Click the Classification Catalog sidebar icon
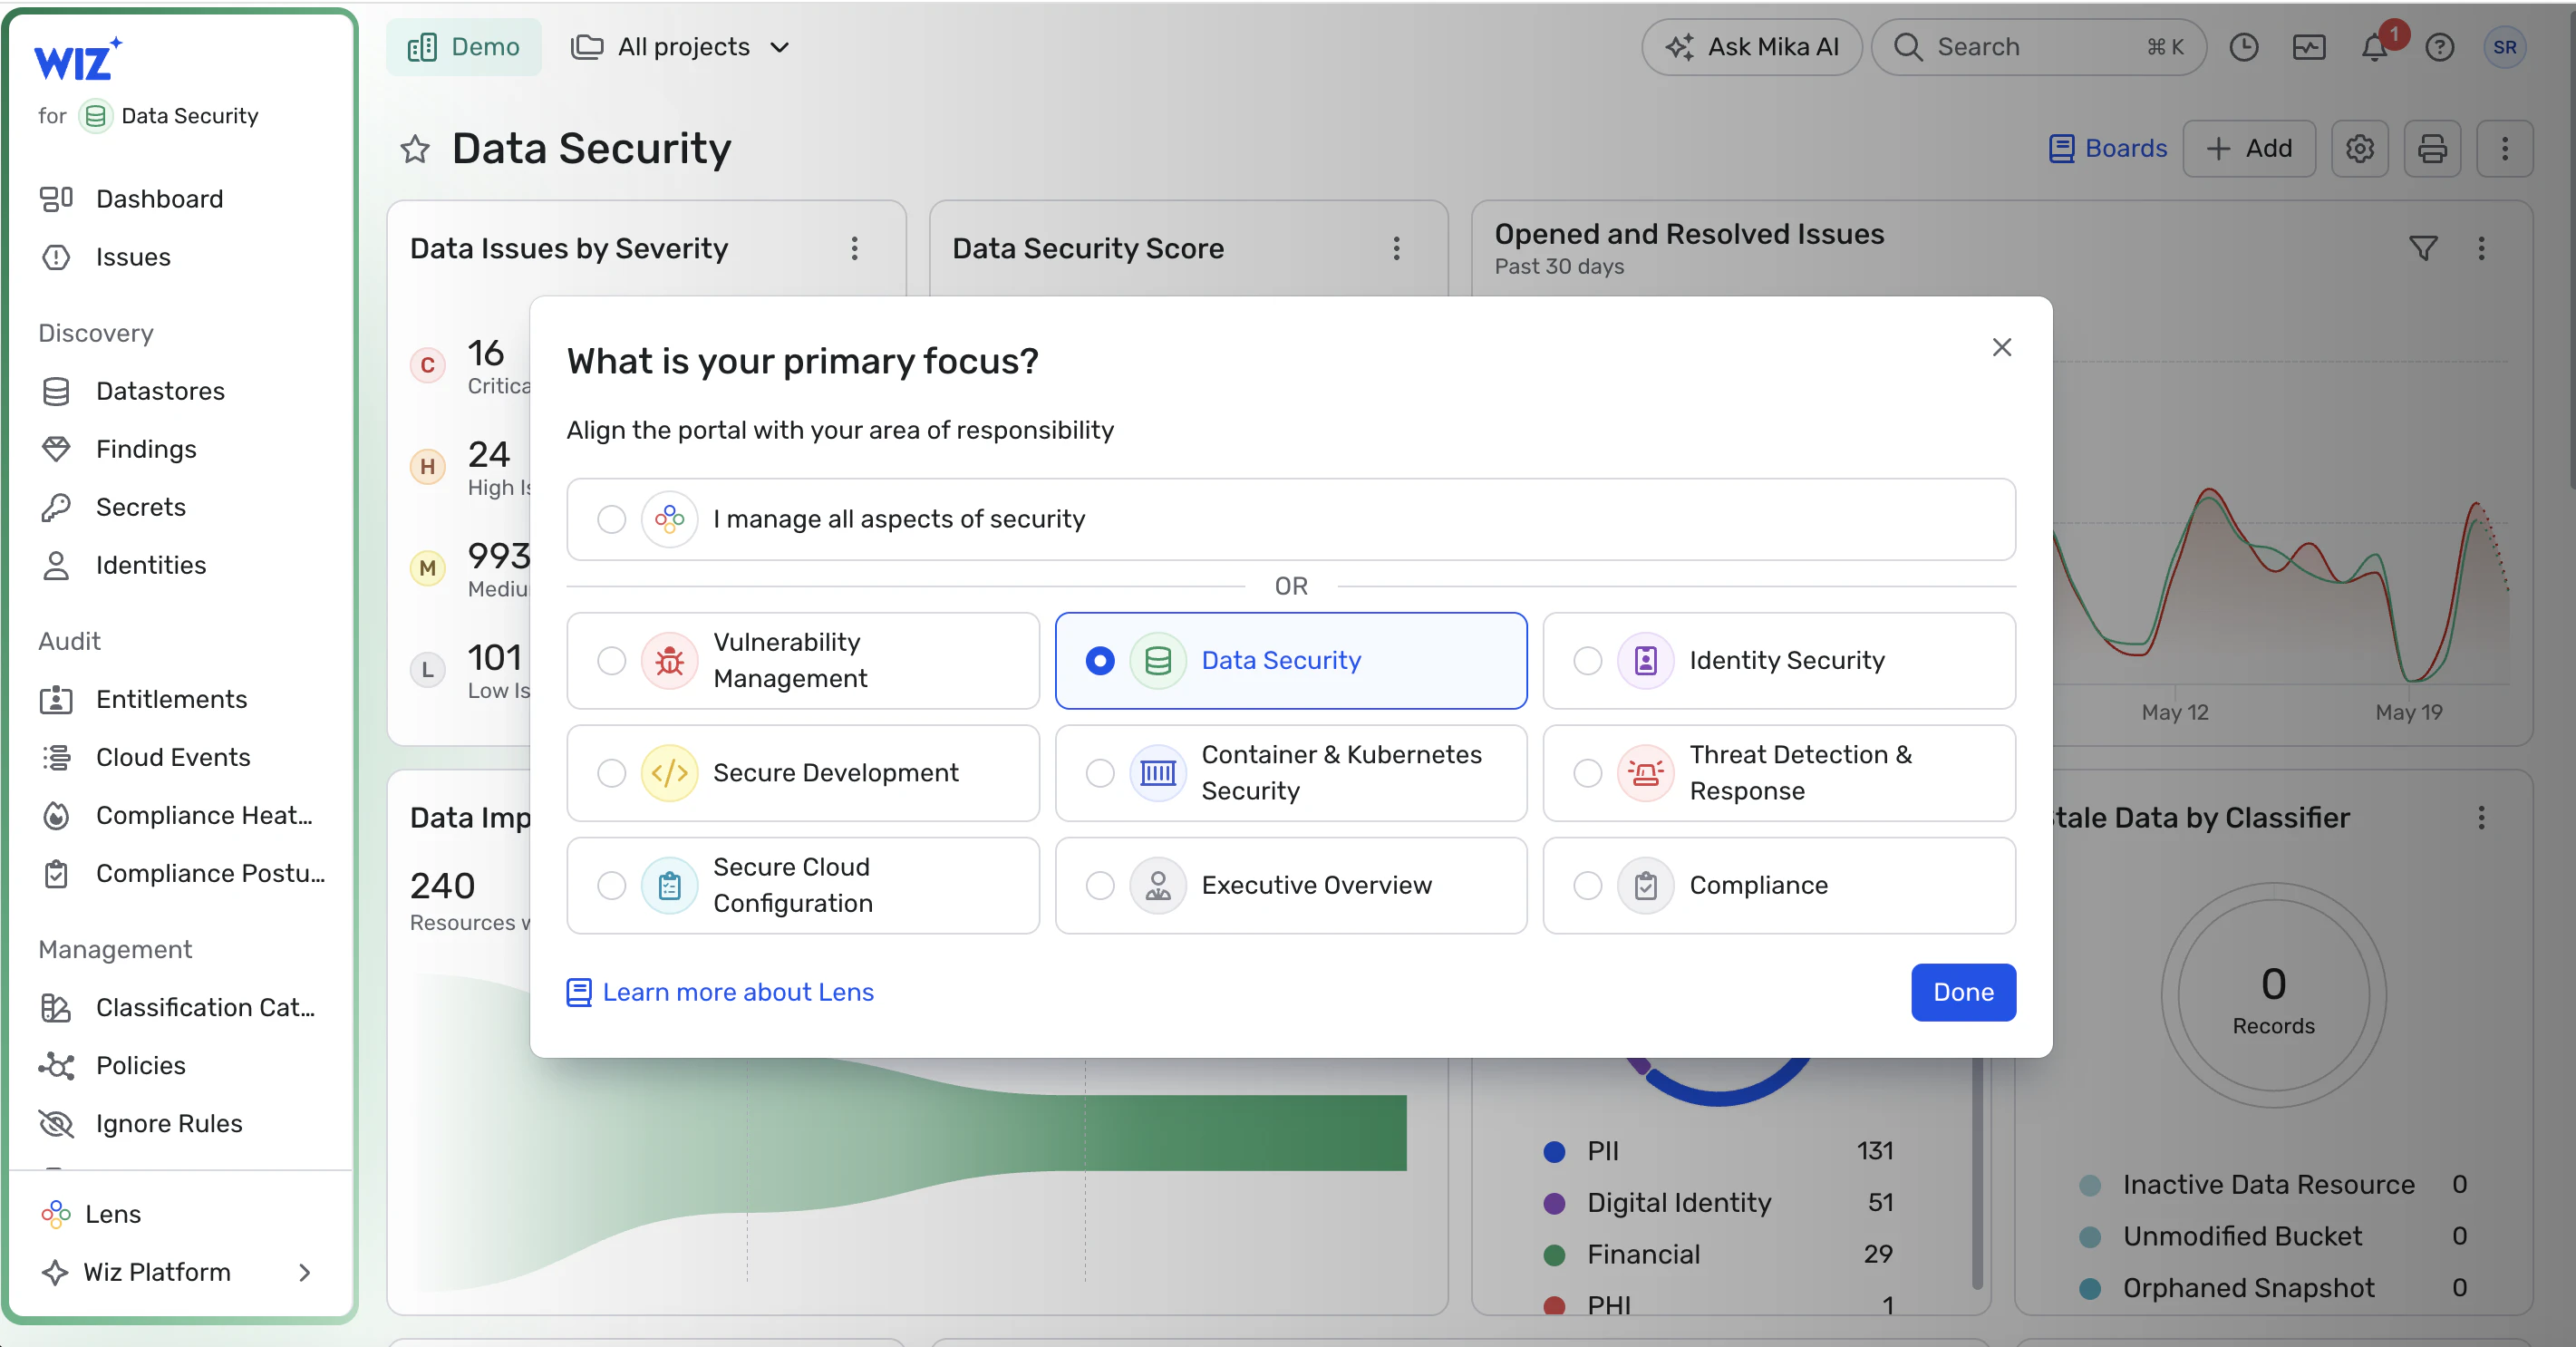2576x1347 pixels. coord(56,1007)
